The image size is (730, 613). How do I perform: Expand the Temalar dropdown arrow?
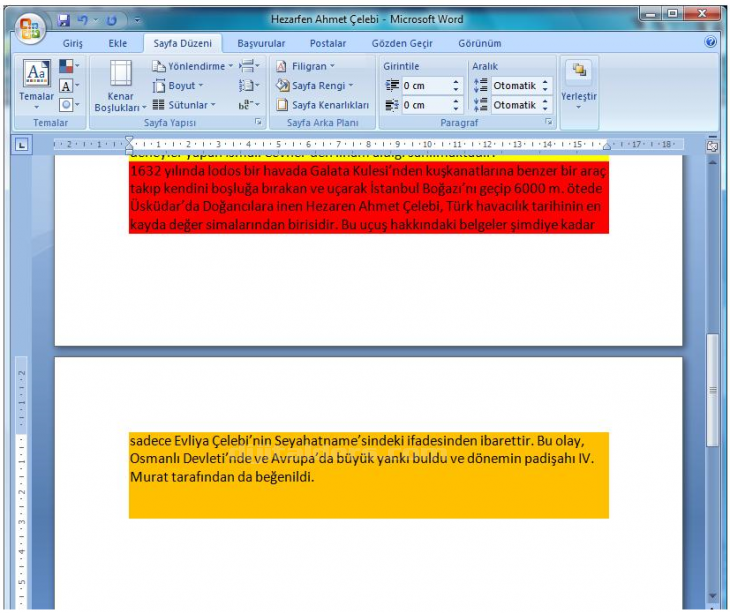click(x=36, y=108)
